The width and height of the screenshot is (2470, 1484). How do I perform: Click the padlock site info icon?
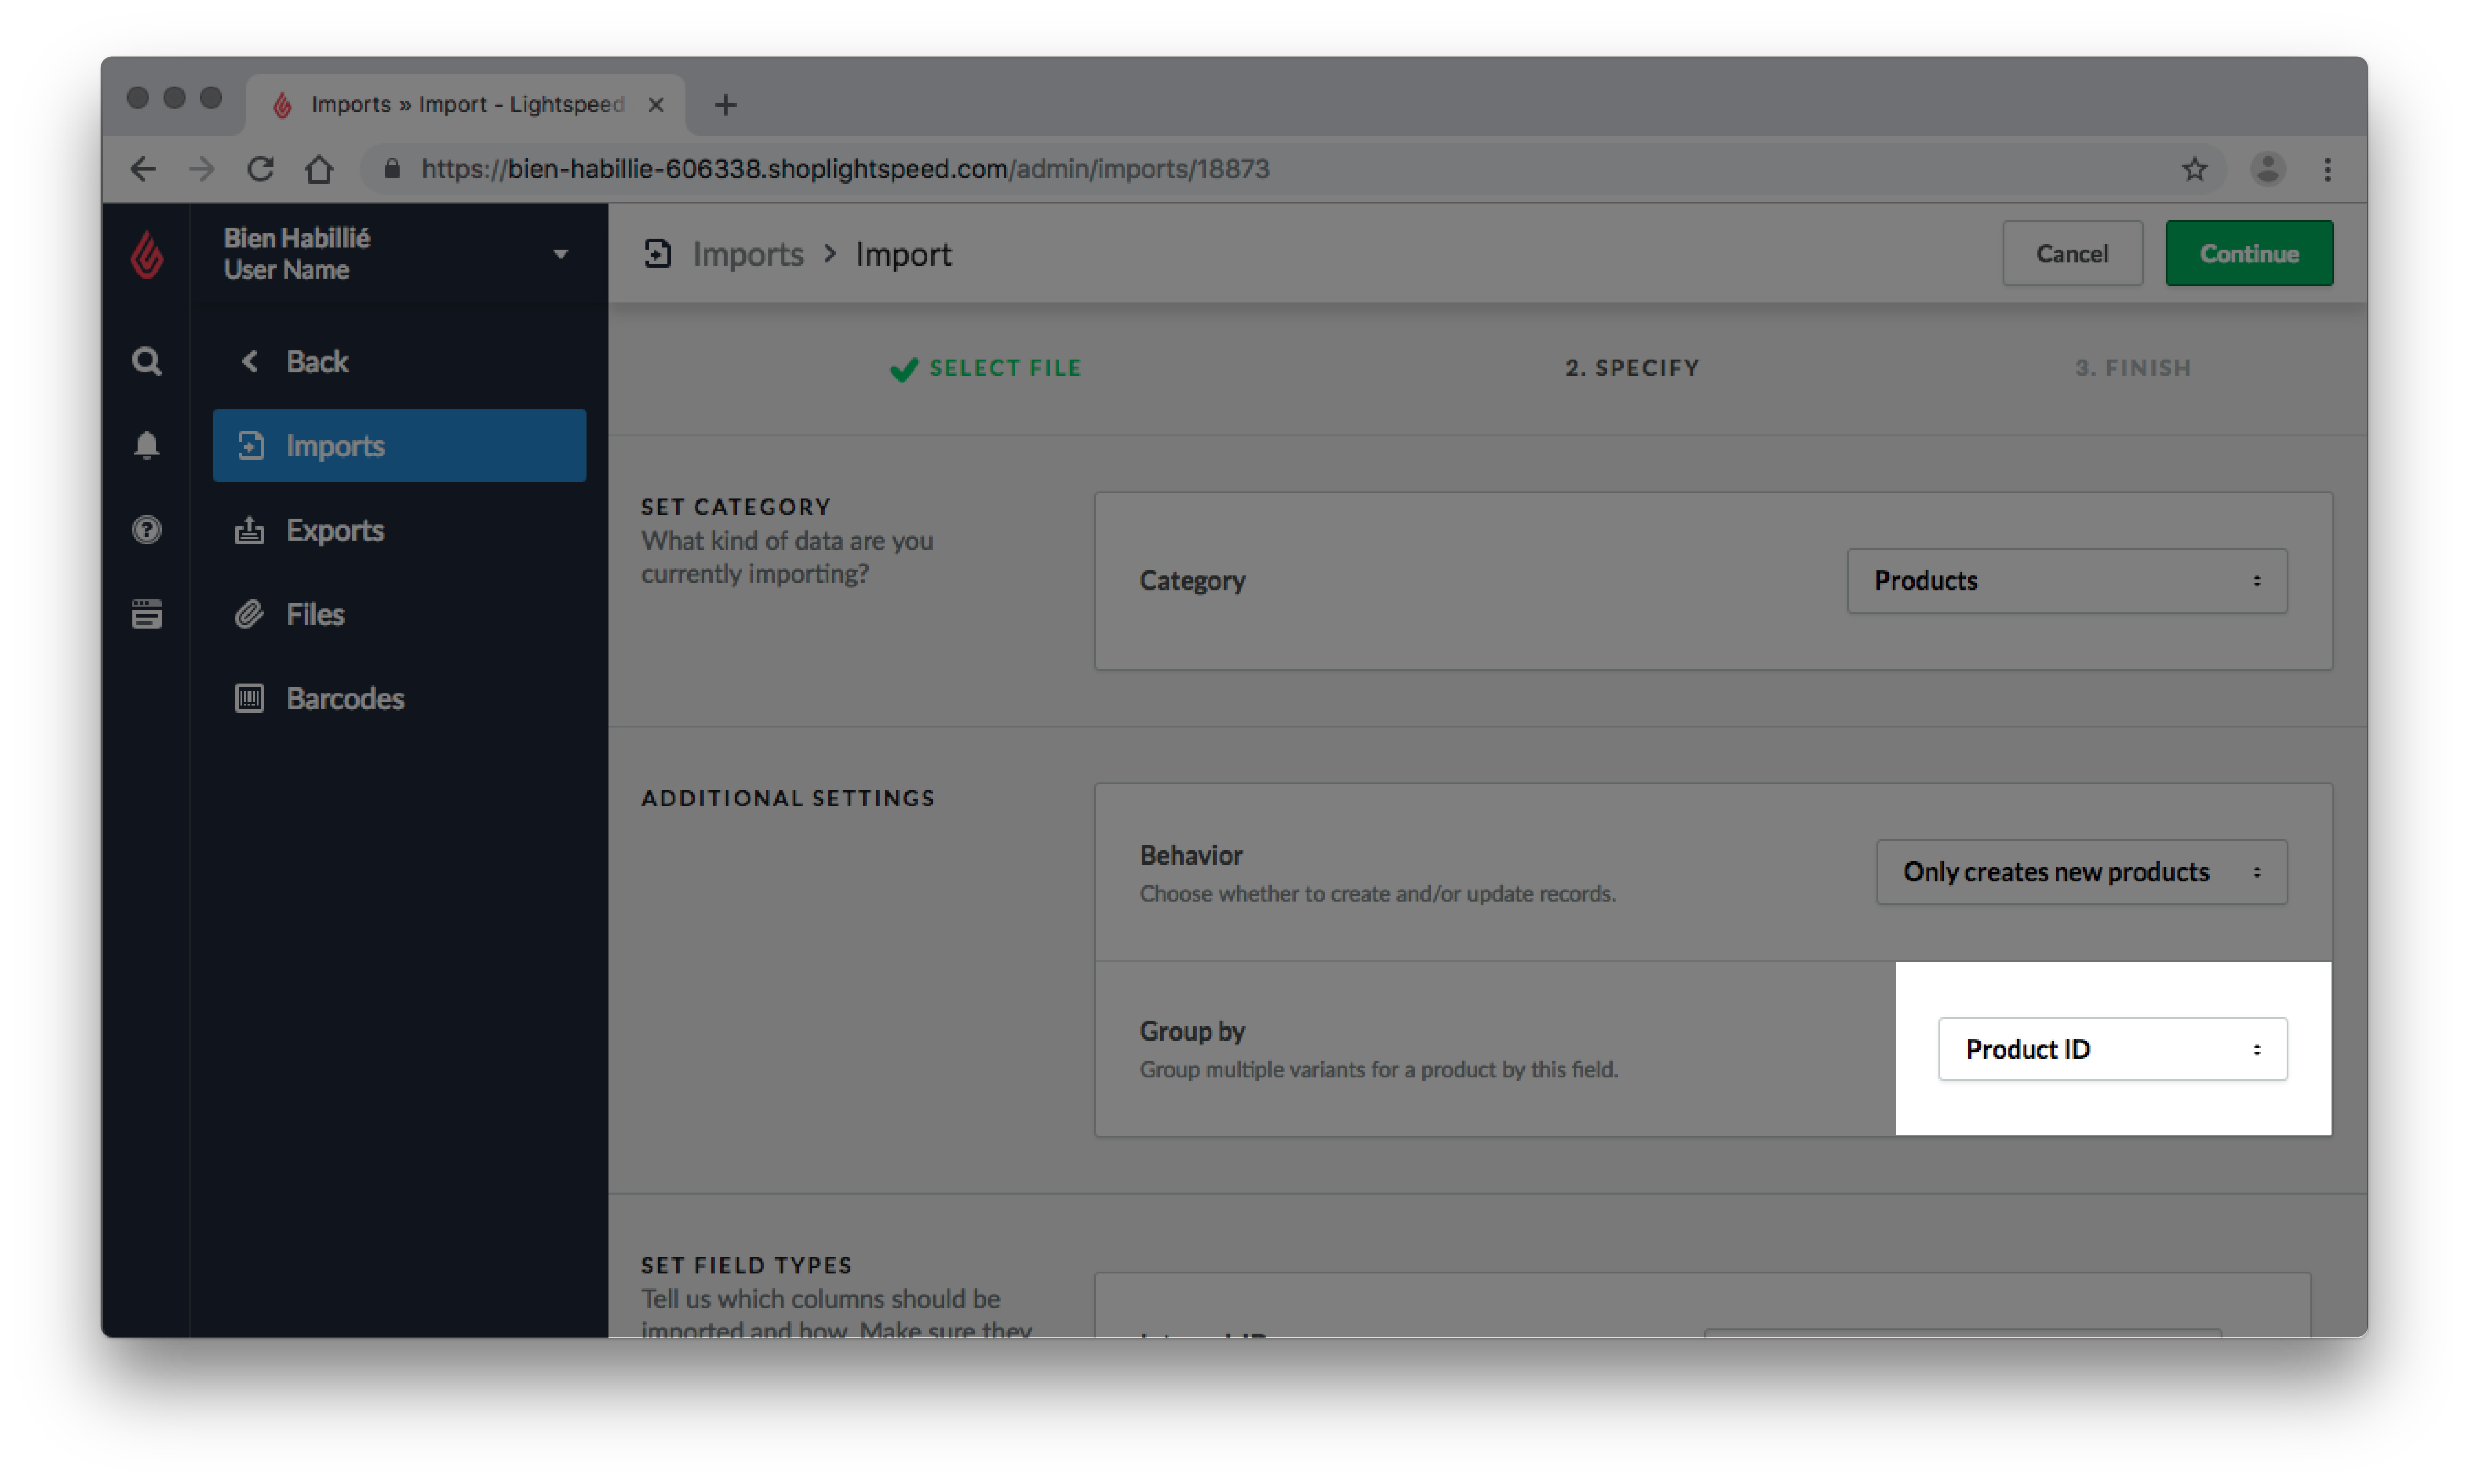point(392,169)
